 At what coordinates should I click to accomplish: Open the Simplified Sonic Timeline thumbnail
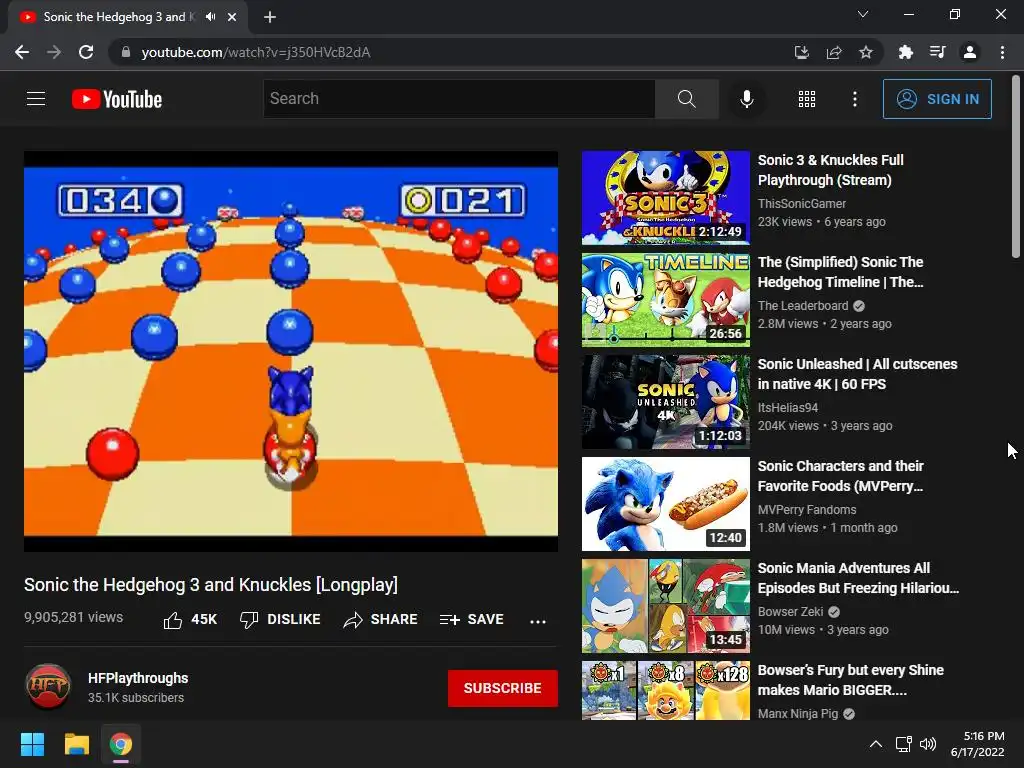665,300
